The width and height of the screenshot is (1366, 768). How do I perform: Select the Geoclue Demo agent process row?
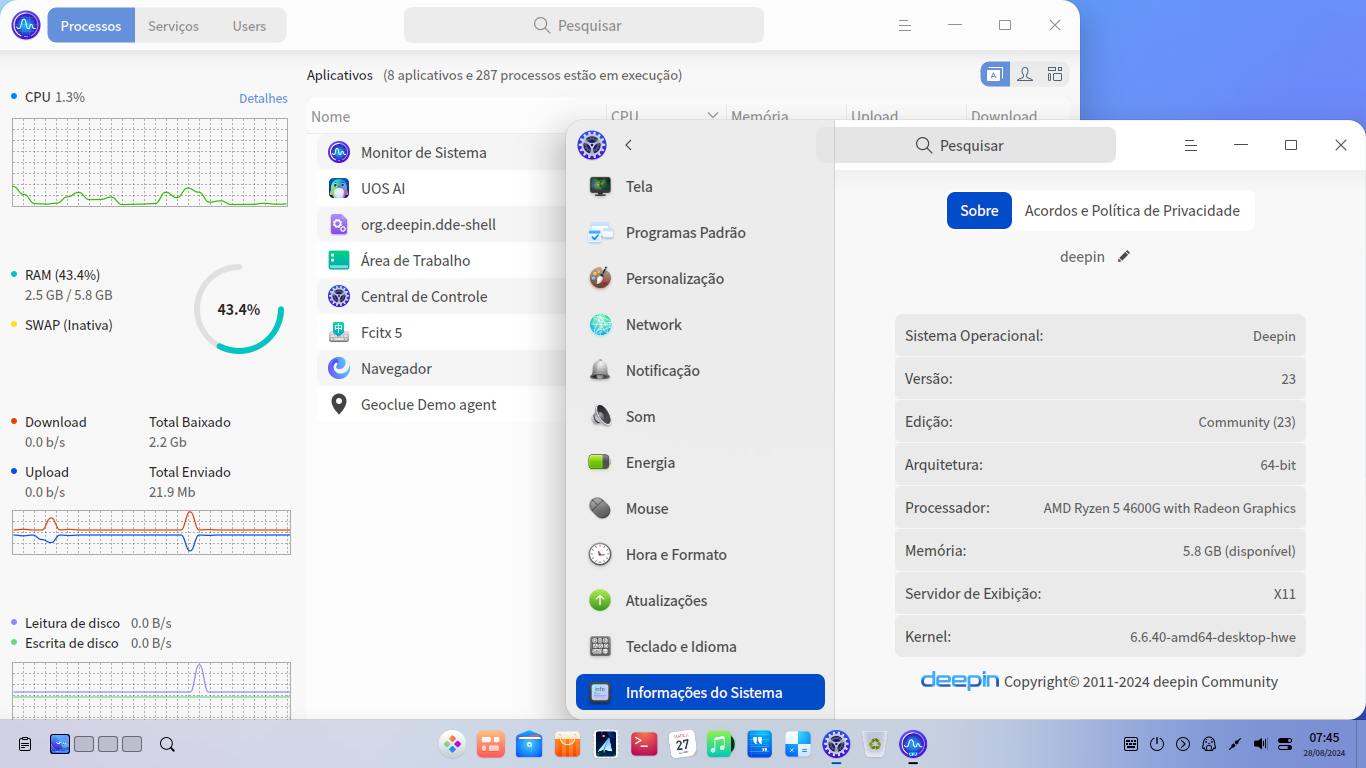pos(442,405)
